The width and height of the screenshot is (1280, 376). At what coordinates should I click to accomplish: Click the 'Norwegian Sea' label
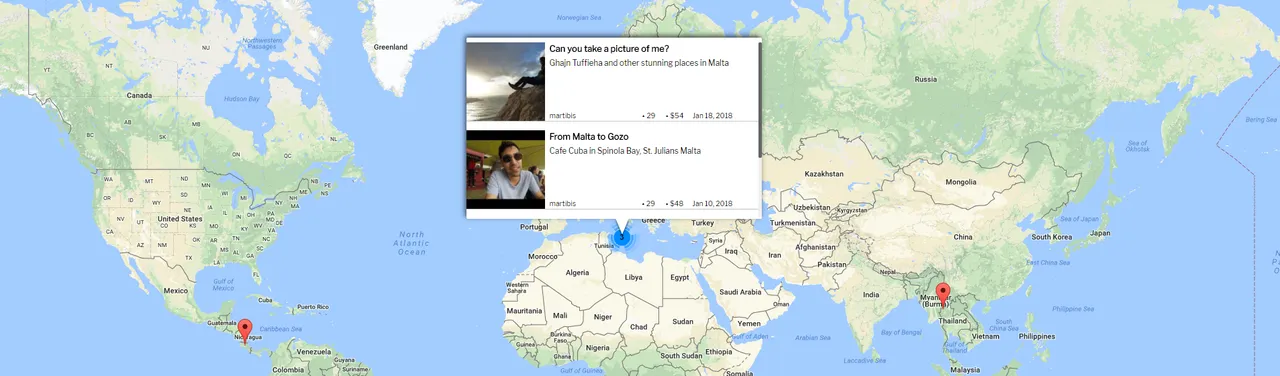580,17
